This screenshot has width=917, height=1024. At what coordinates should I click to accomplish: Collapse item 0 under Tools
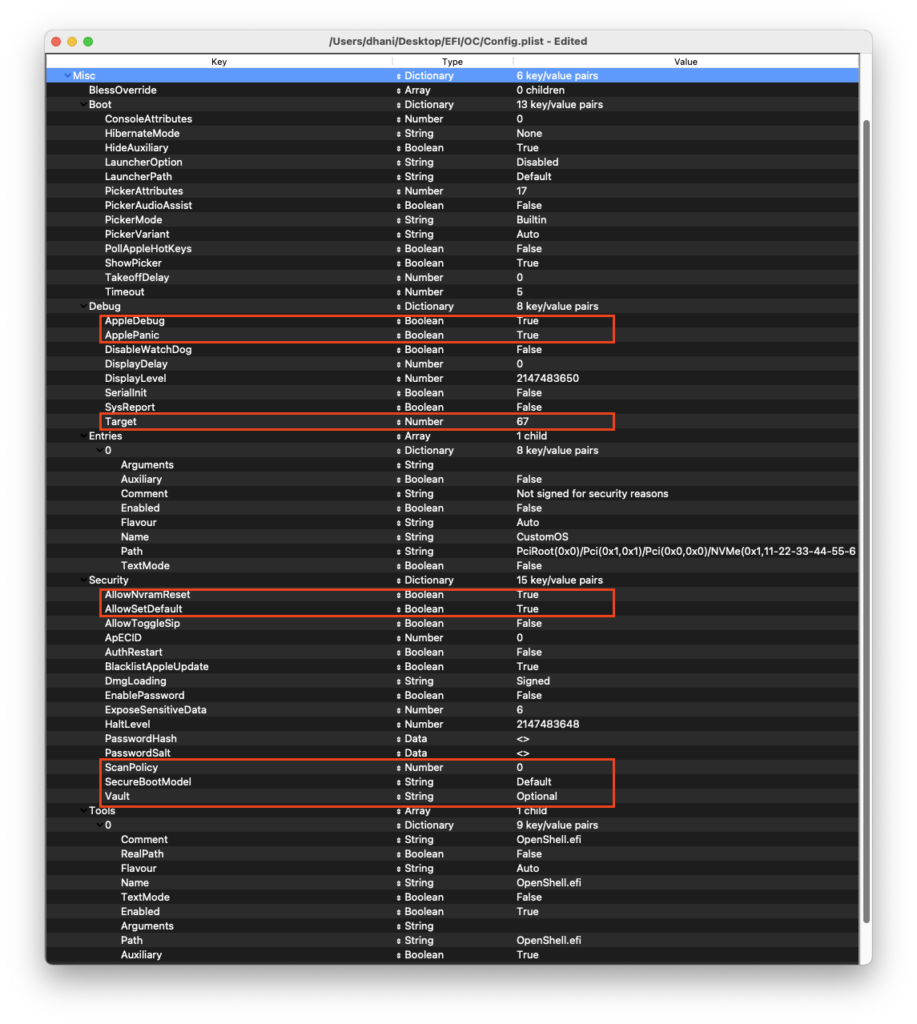99,825
